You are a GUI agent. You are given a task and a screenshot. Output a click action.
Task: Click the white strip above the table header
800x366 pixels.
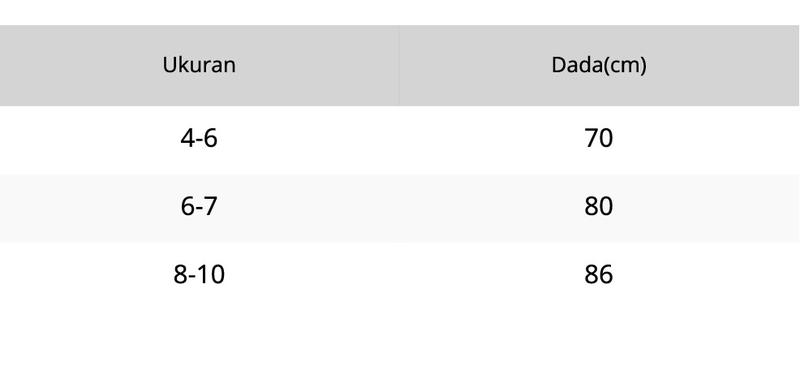(400, 12)
